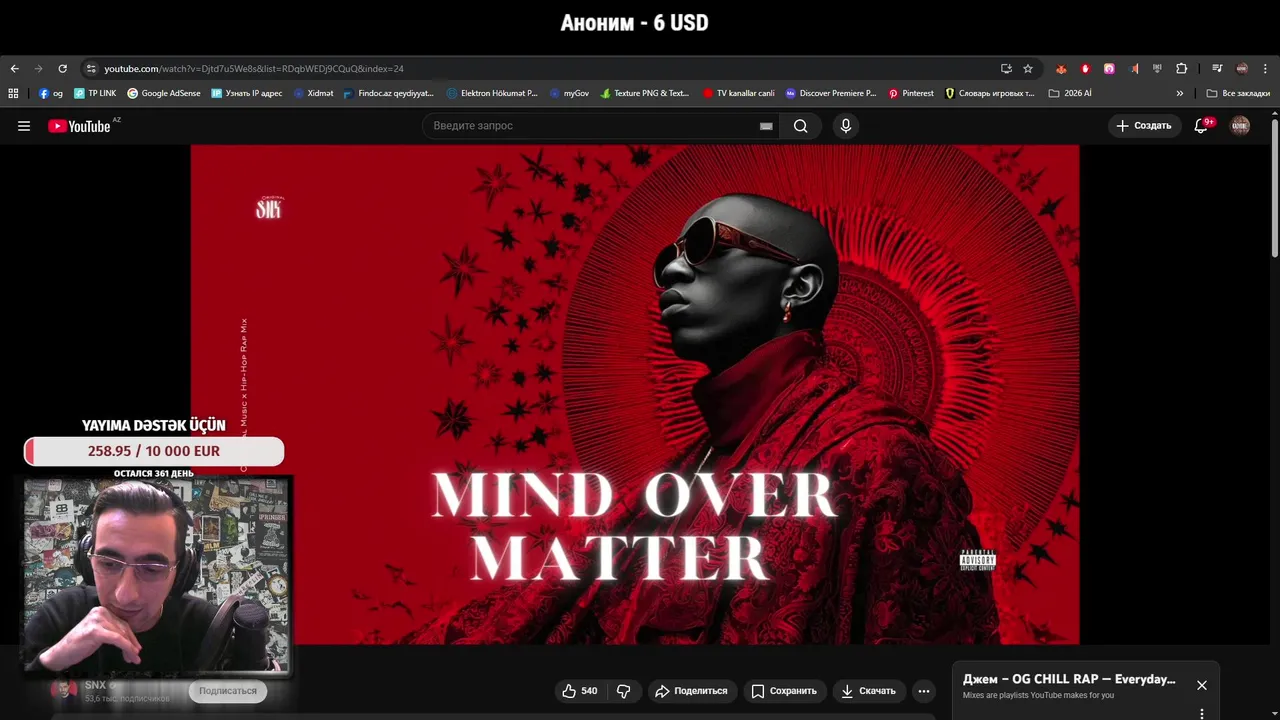Open the 'Словарь игровых' bookmark
This screenshot has width=1280, height=720.
[990, 93]
